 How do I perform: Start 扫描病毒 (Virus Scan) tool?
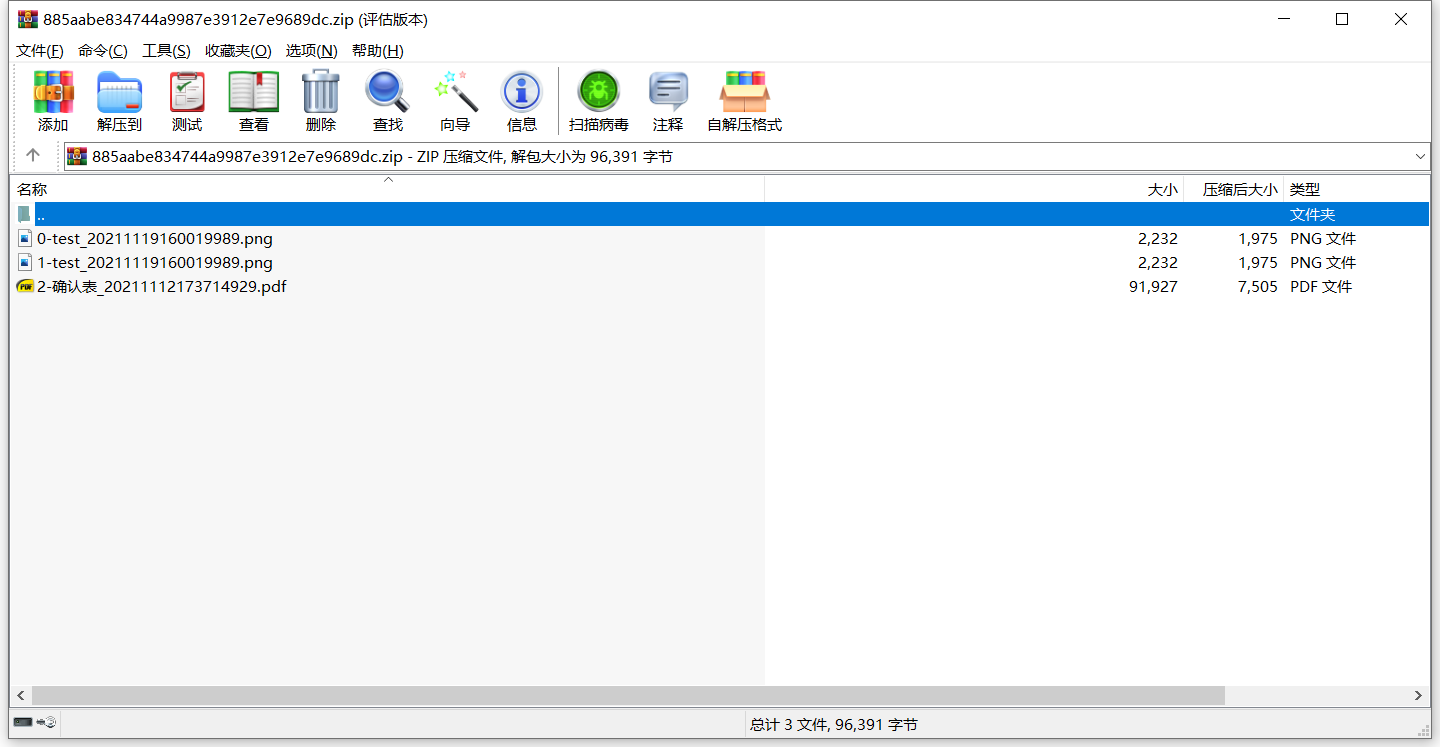pos(598,101)
